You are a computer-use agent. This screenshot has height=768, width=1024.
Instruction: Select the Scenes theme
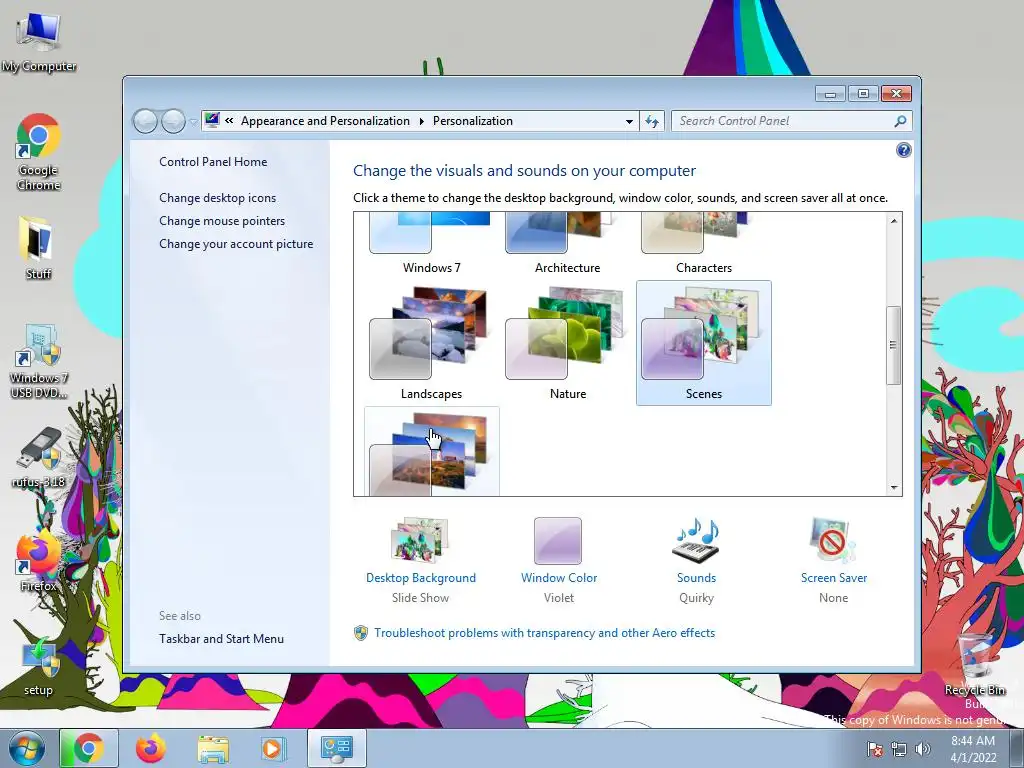(x=703, y=344)
